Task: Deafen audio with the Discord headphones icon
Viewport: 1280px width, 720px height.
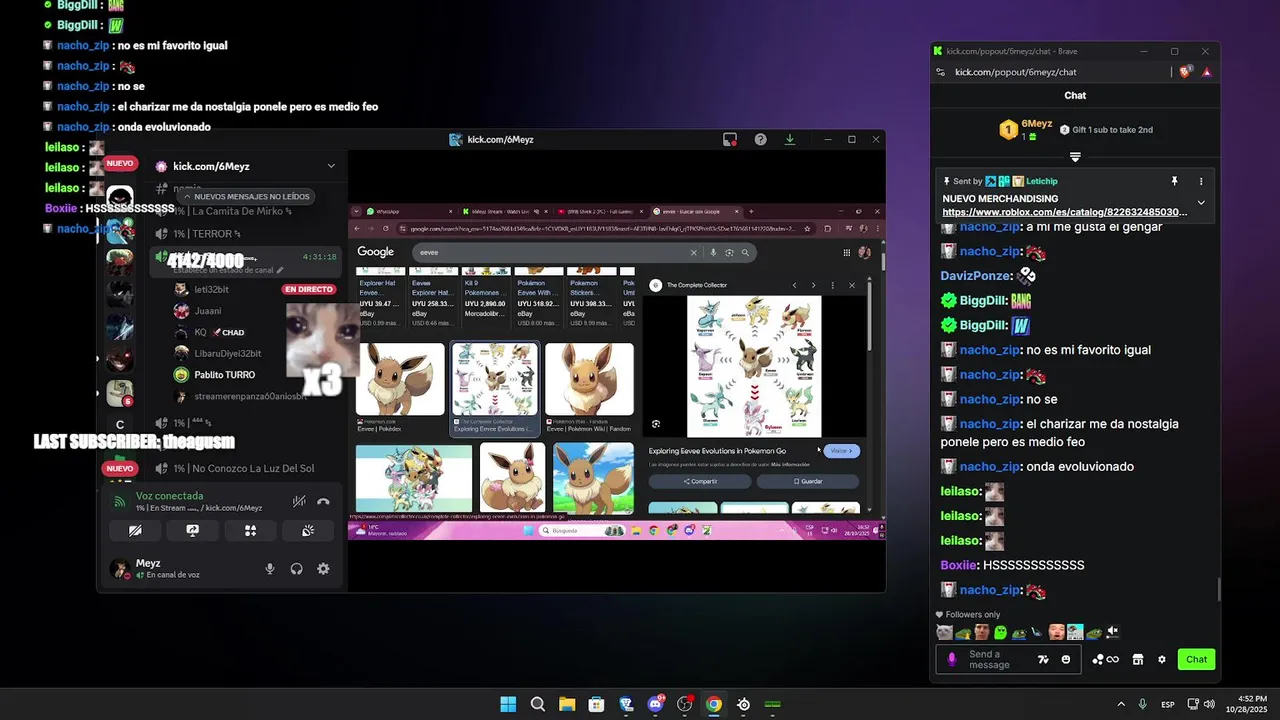Action: pyautogui.click(x=297, y=569)
